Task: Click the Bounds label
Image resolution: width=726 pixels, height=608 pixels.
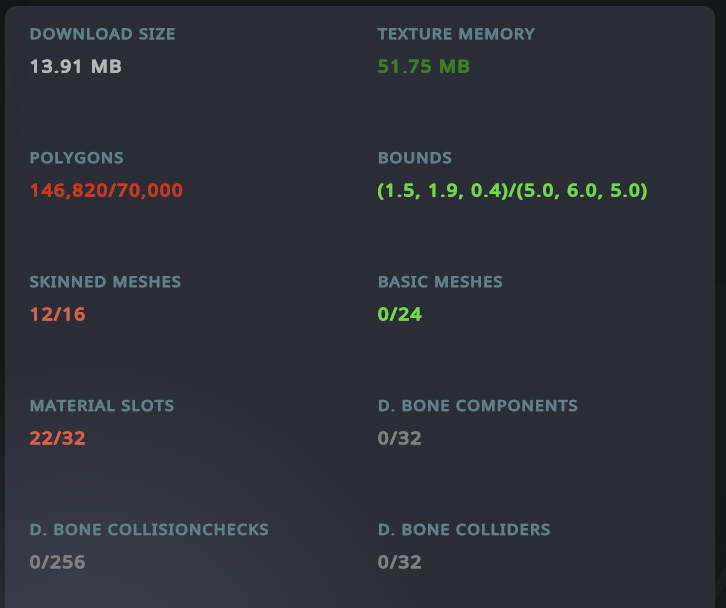Action: pos(414,158)
